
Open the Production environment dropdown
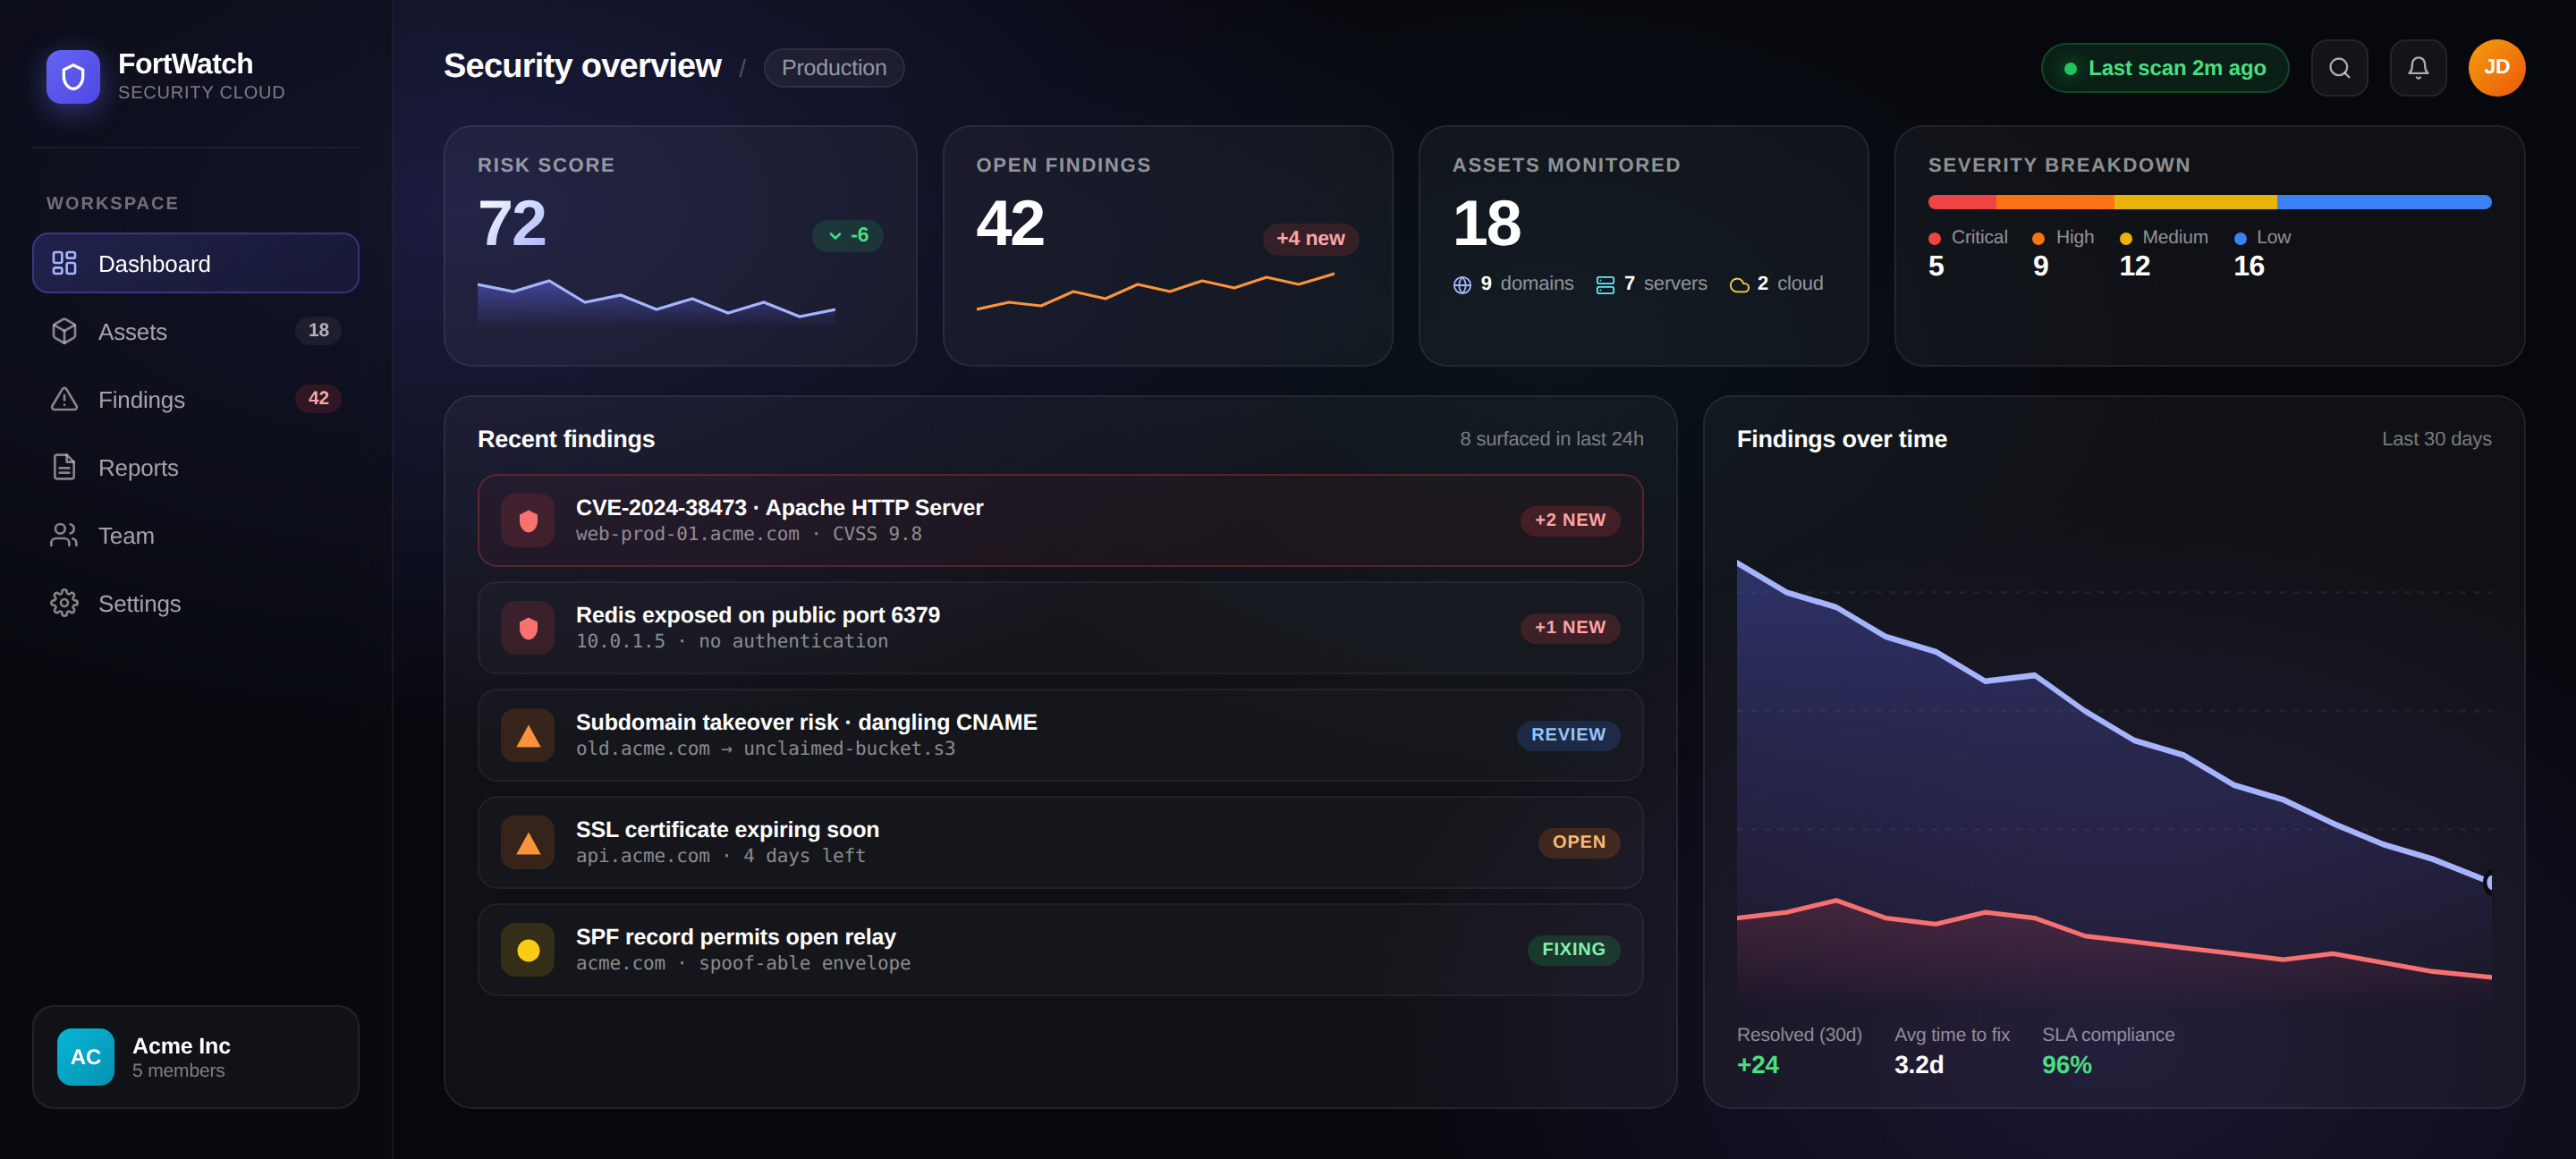coord(834,67)
